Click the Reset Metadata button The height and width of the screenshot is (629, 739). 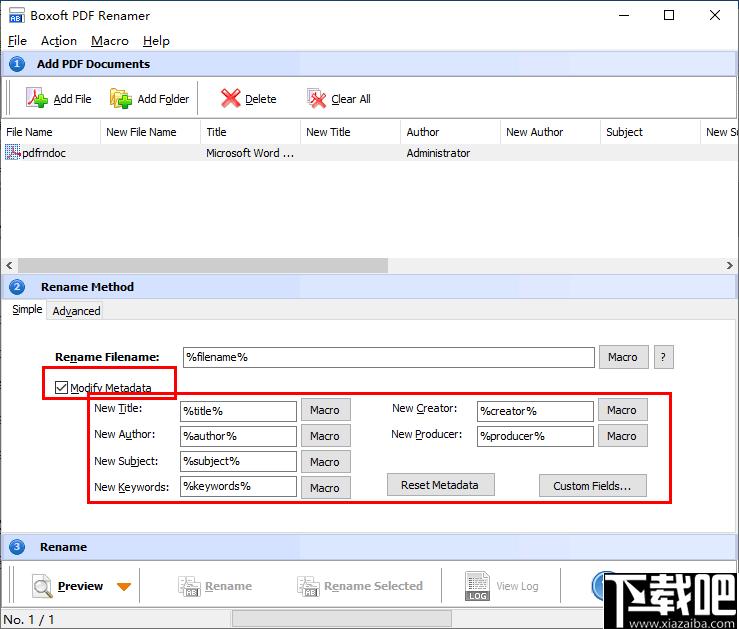point(440,485)
